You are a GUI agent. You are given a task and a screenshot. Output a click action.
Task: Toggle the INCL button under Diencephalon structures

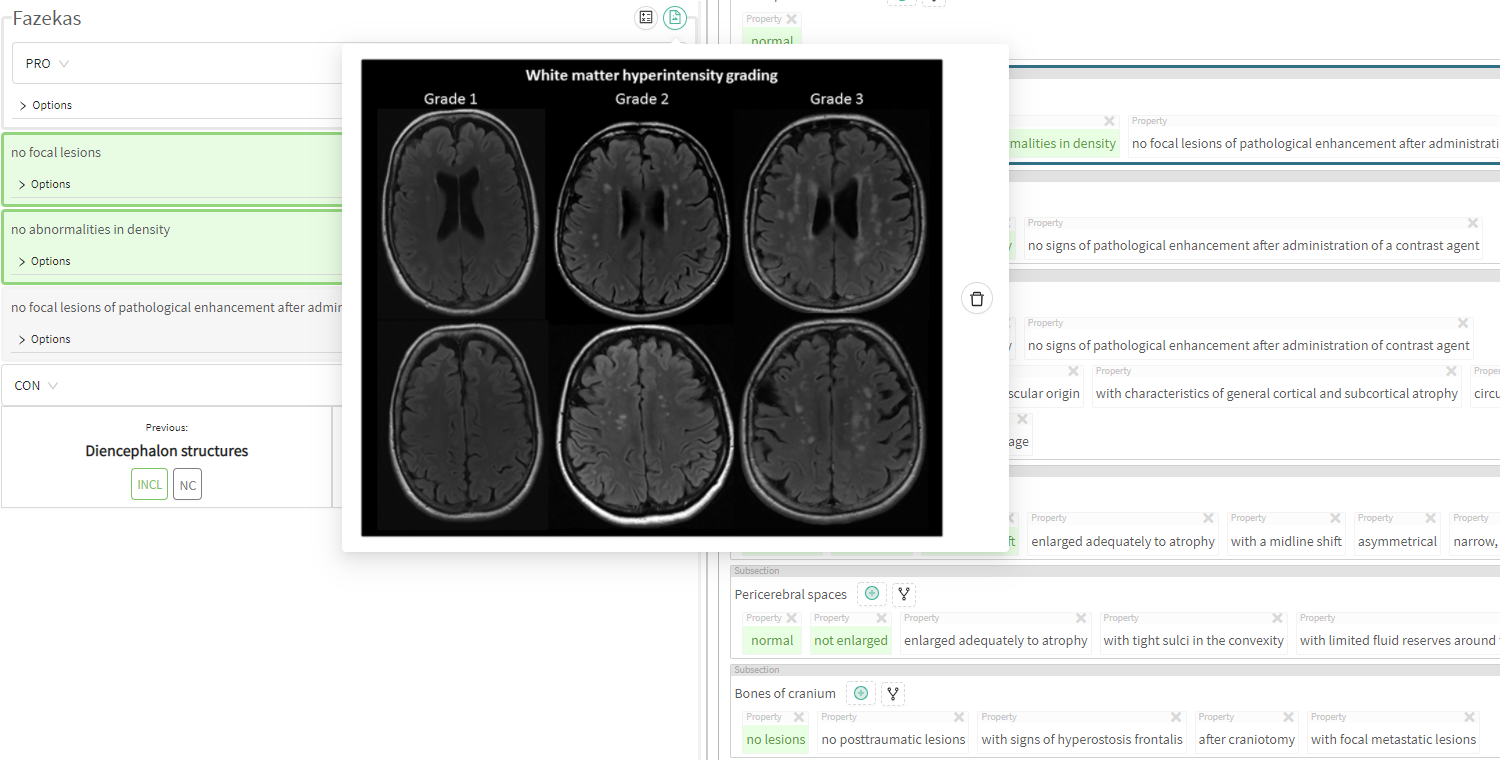coord(149,485)
